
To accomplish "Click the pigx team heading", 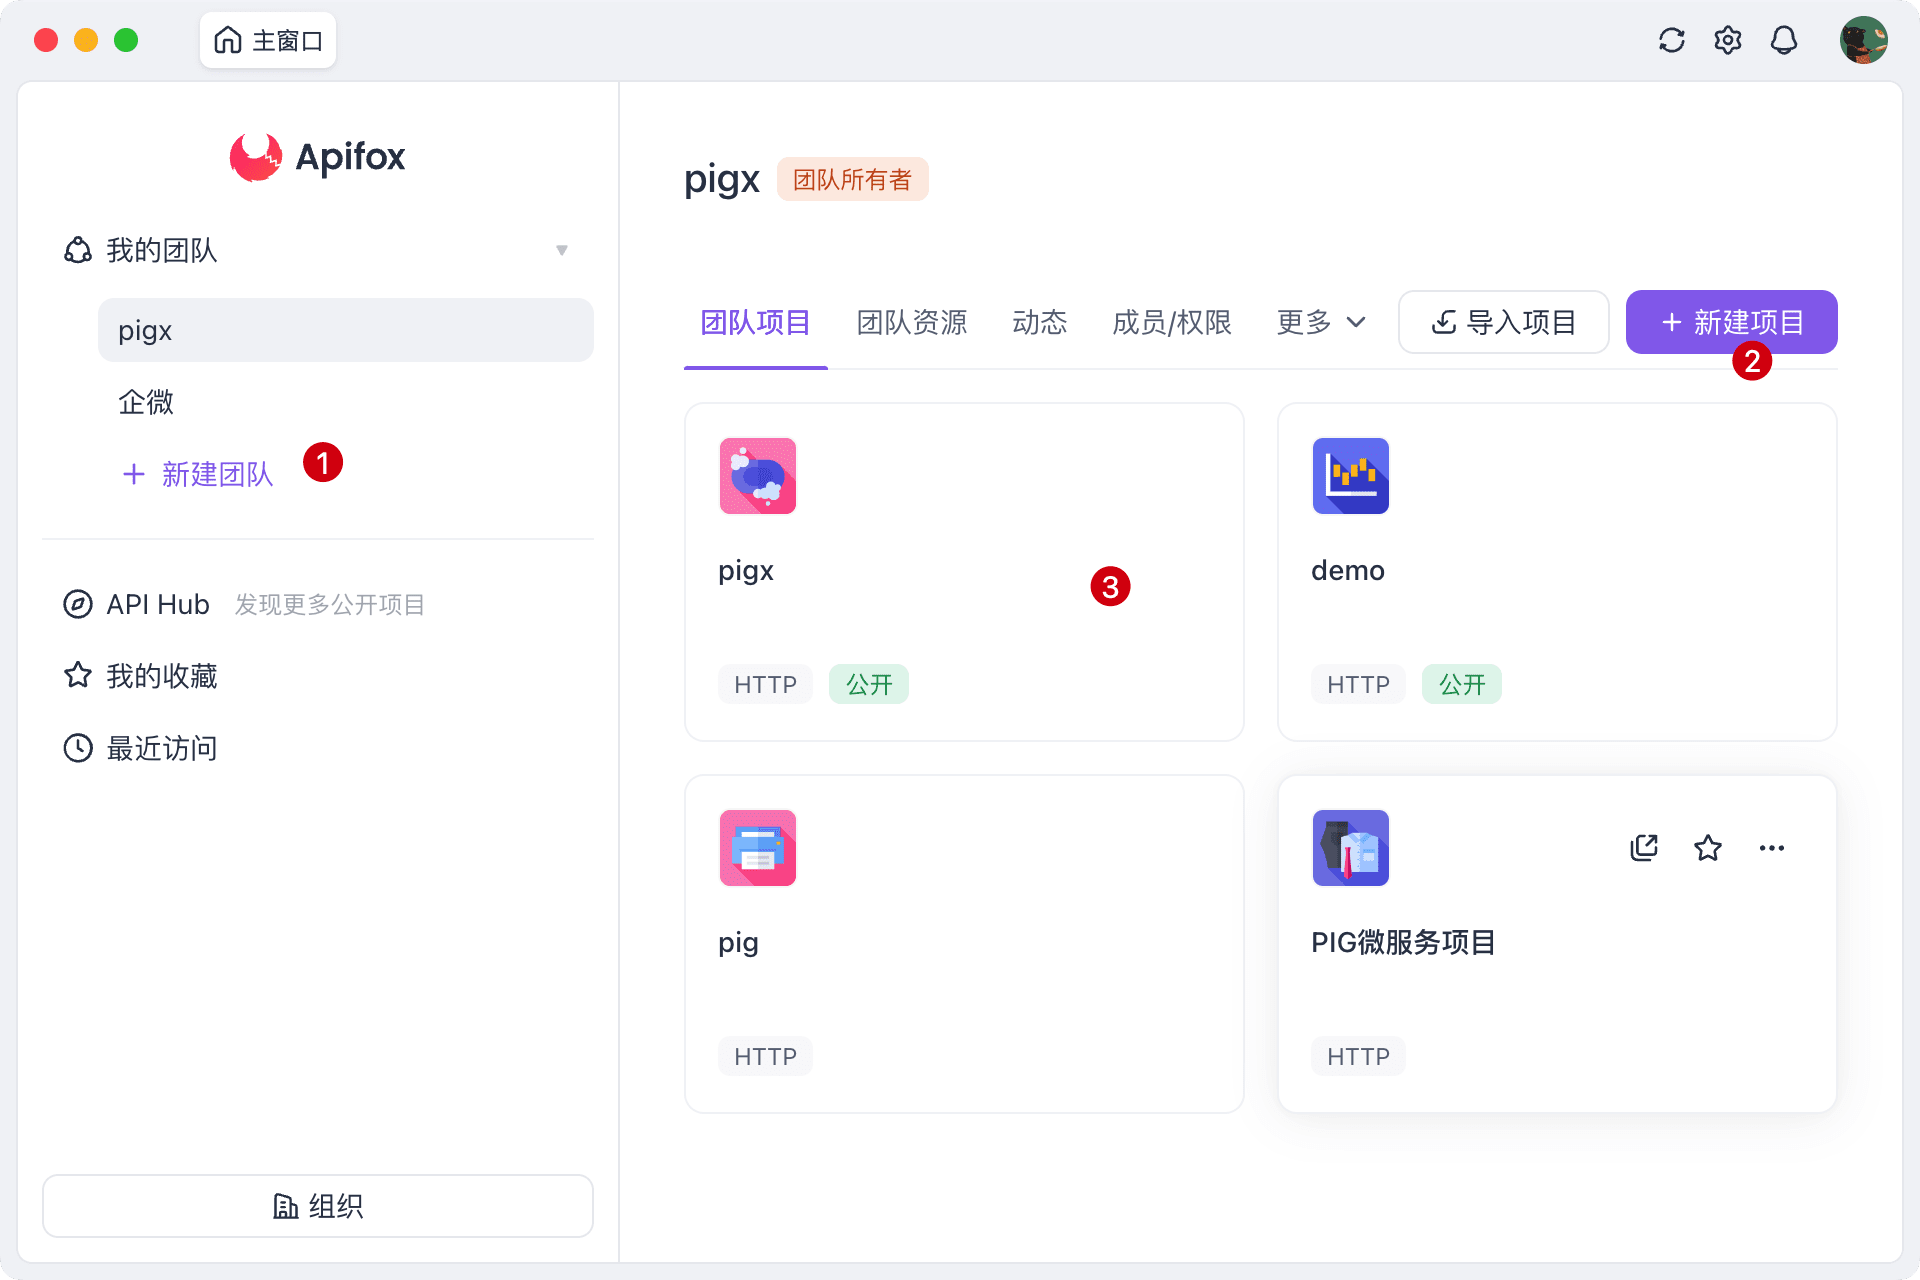I will tap(722, 180).
